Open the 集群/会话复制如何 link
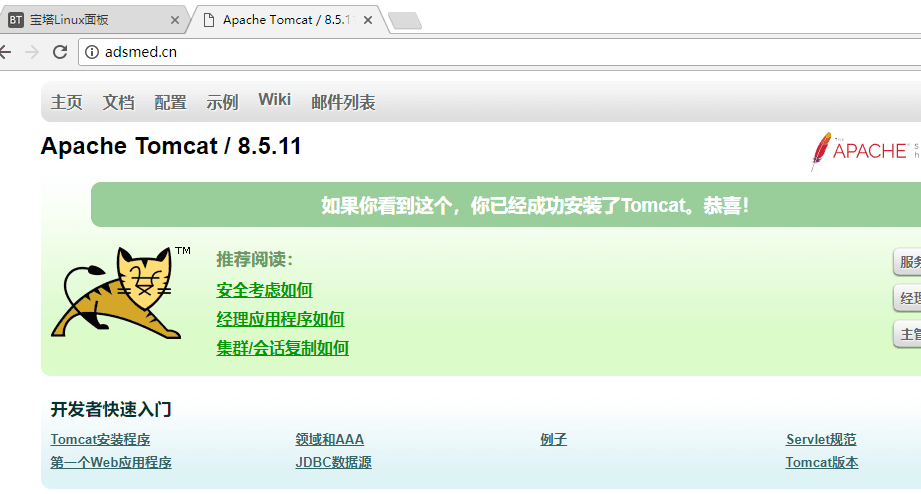The width and height of the screenshot is (921, 494). click(x=283, y=348)
